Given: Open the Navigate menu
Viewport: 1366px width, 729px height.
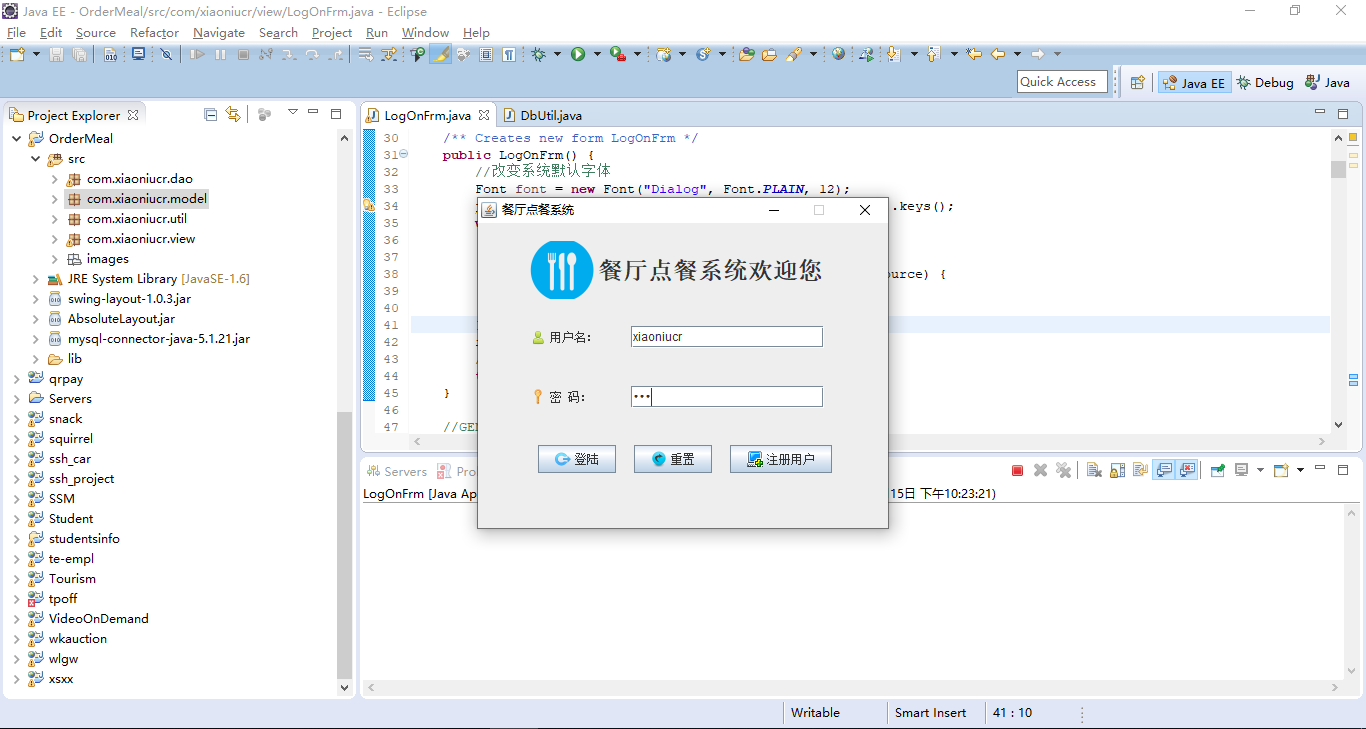Looking at the screenshot, I should (x=219, y=32).
